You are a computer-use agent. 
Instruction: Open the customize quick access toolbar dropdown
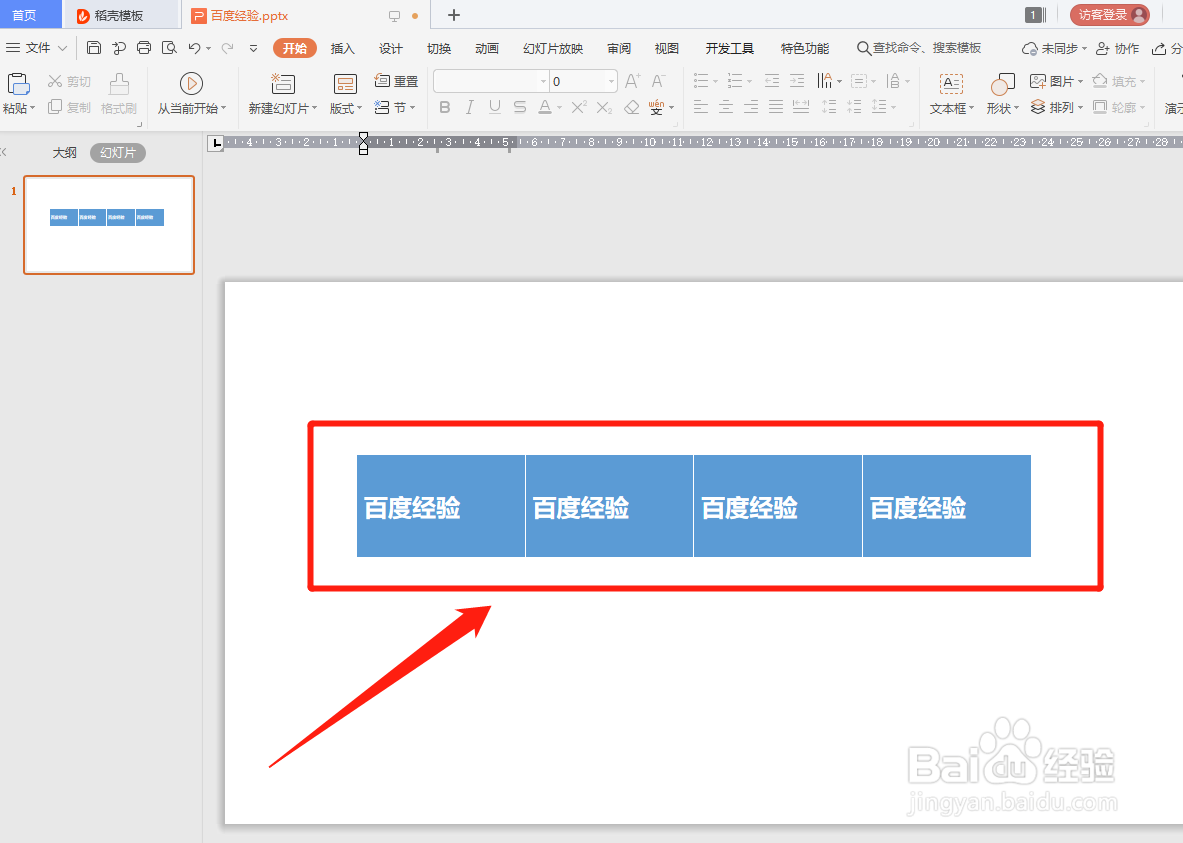(254, 48)
